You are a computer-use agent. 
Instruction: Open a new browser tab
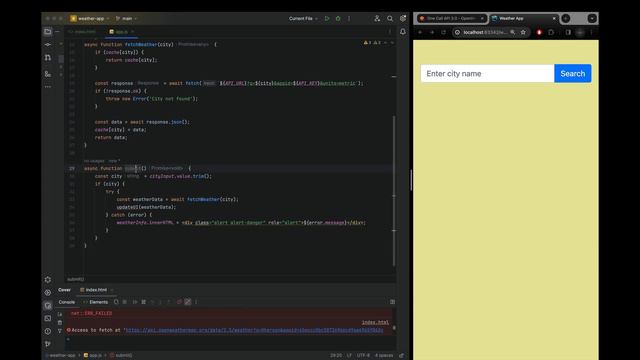pyautogui.click(x=566, y=18)
